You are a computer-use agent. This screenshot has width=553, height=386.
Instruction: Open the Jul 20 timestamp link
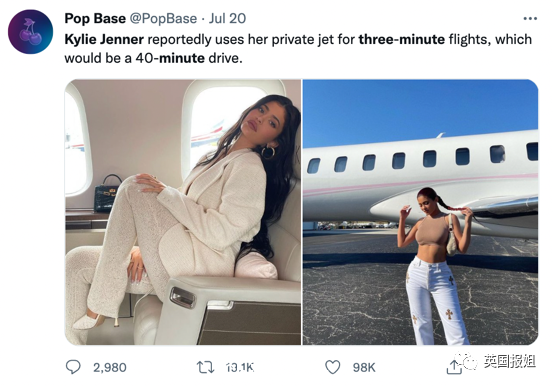[x=227, y=18]
